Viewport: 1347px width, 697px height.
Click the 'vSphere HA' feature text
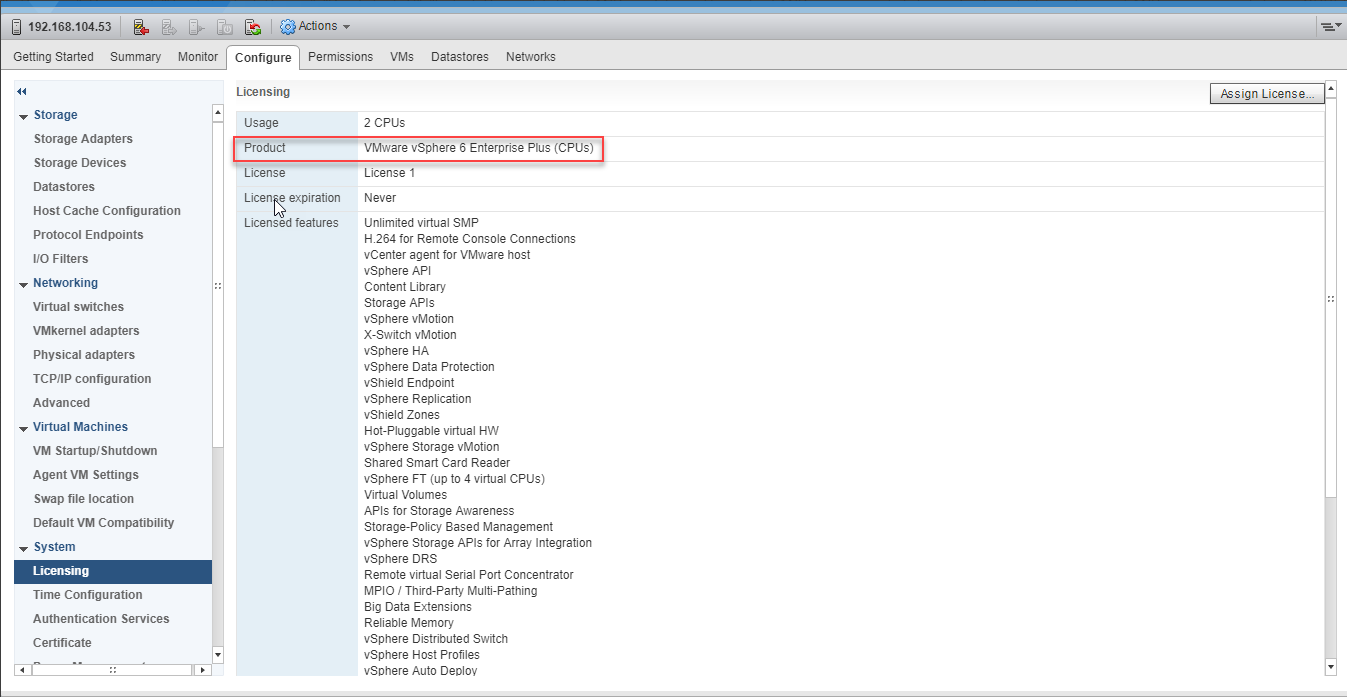[x=396, y=351]
